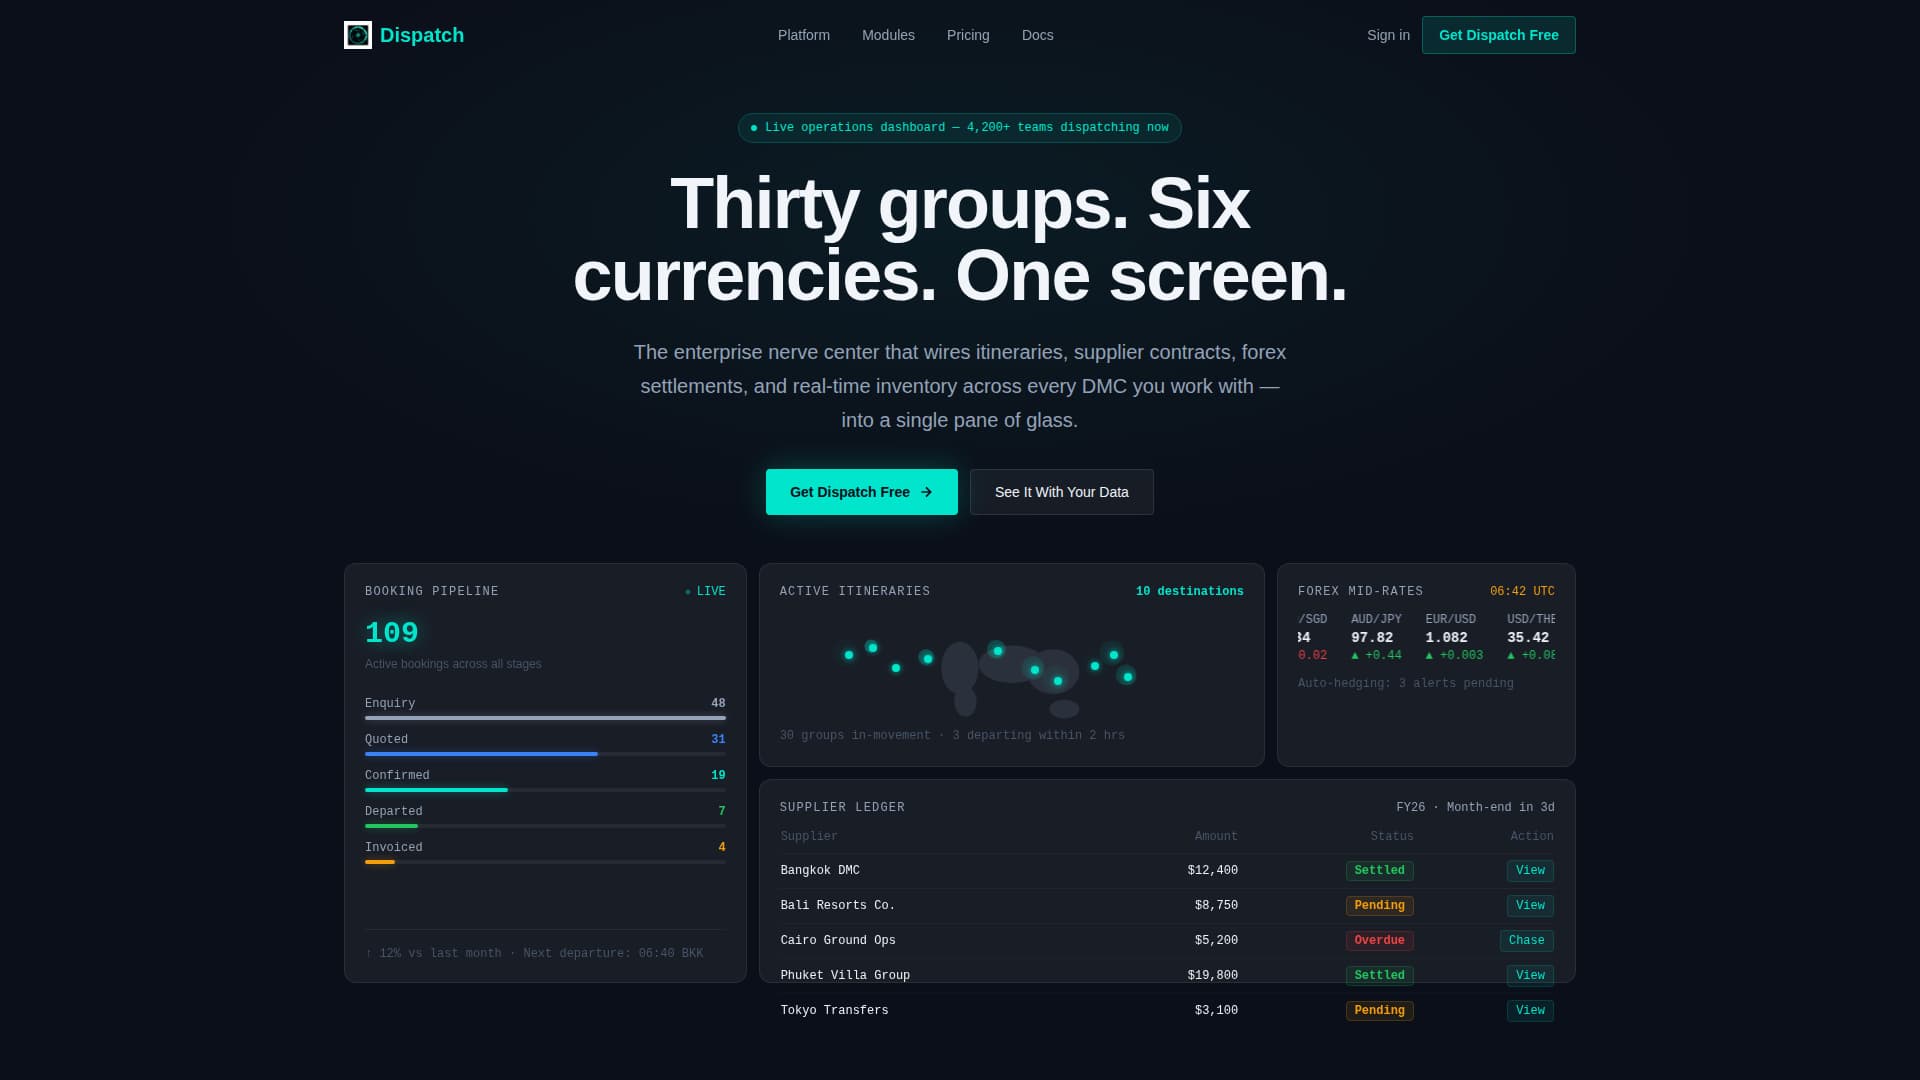Open the Modules nav item
This screenshot has width=1920, height=1080.
[888, 35]
